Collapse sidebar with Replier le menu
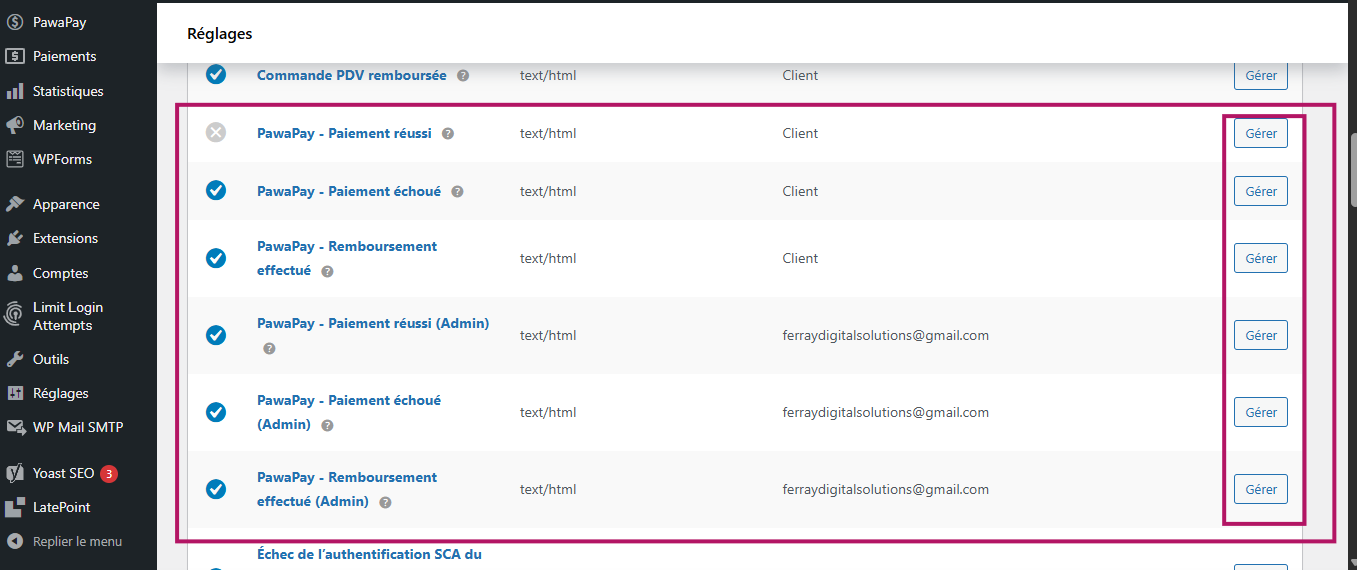 [x=78, y=541]
